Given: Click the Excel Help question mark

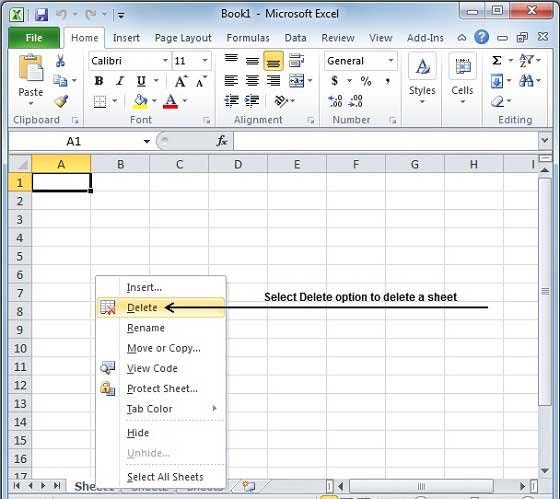Looking at the screenshot, I should (x=481, y=37).
